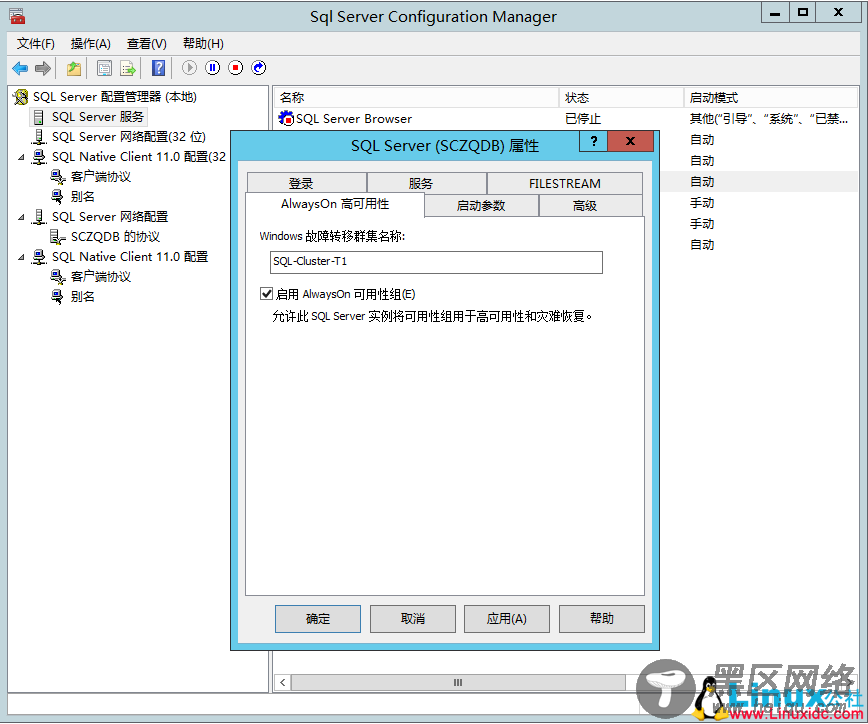The height and width of the screenshot is (724, 868).
Task: Open Help via blue question-mark toolbar icon
Action: tap(158, 68)
